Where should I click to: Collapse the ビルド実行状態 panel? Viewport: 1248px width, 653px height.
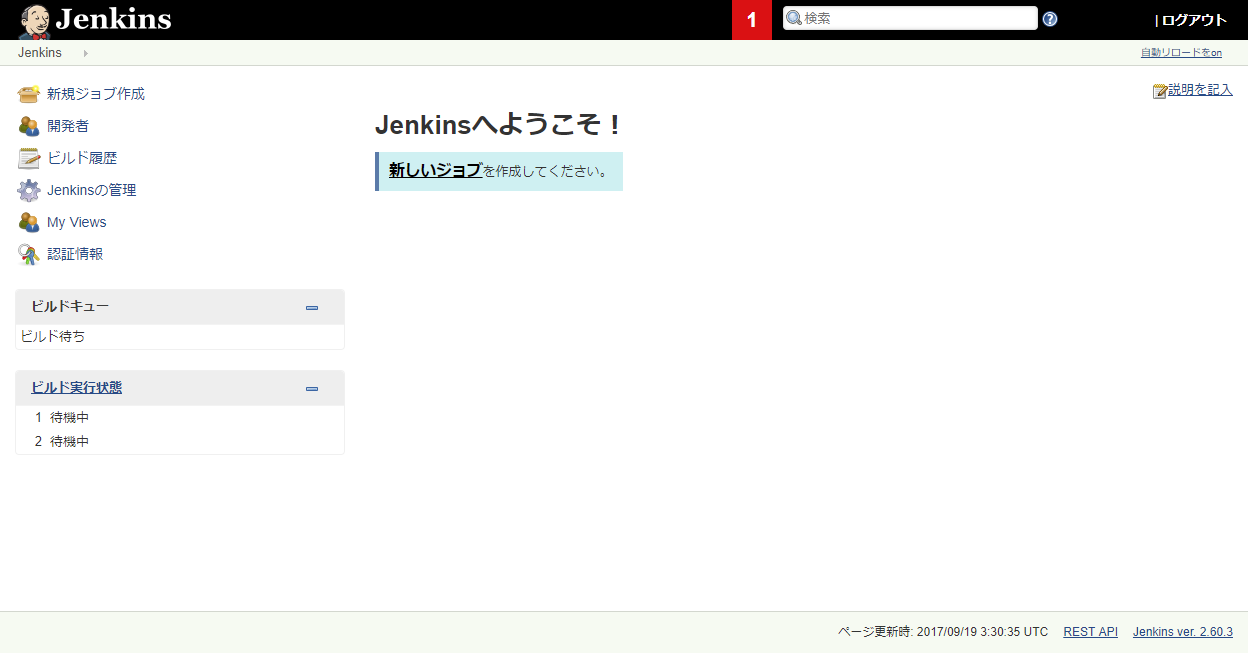[x=312, y=388]
